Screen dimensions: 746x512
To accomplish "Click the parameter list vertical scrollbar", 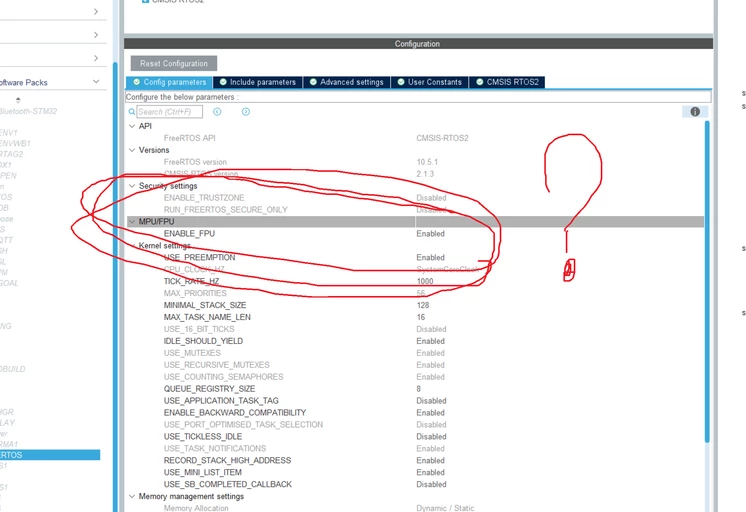I will click(707, 281).
